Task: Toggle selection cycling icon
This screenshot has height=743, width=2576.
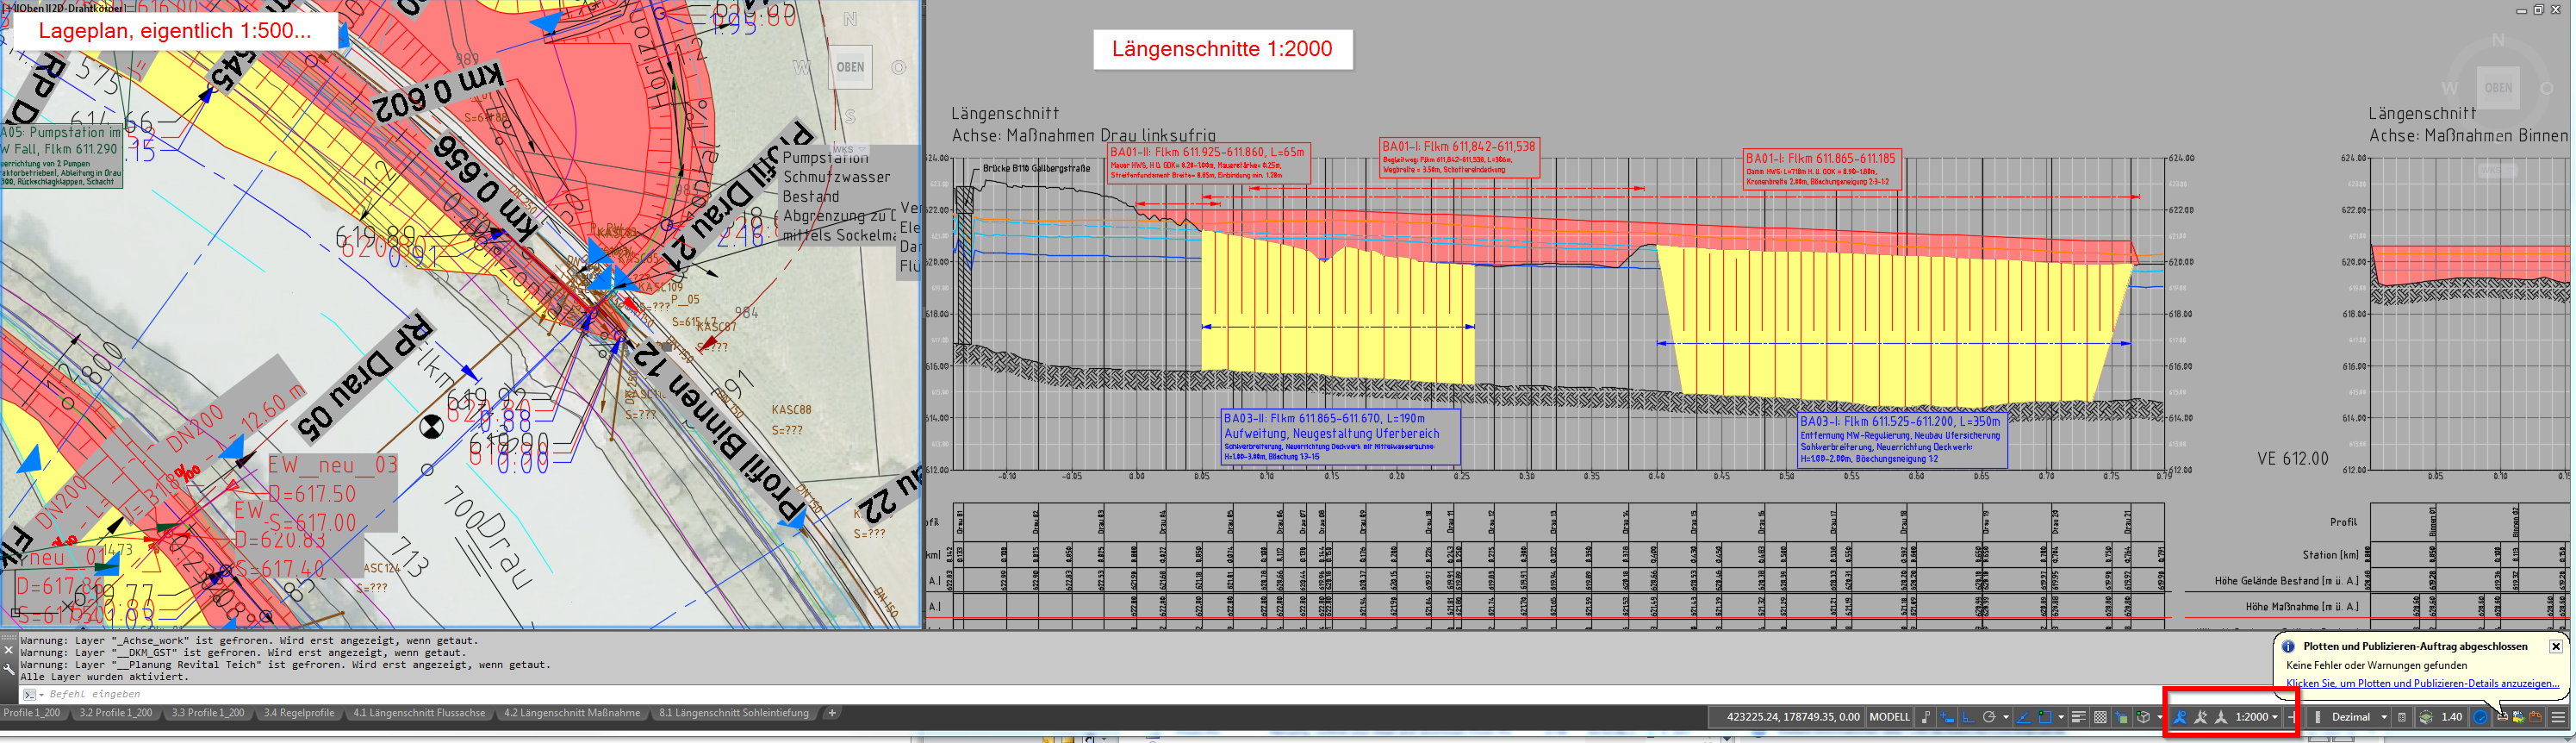Action: click(x=2121, y=717)
